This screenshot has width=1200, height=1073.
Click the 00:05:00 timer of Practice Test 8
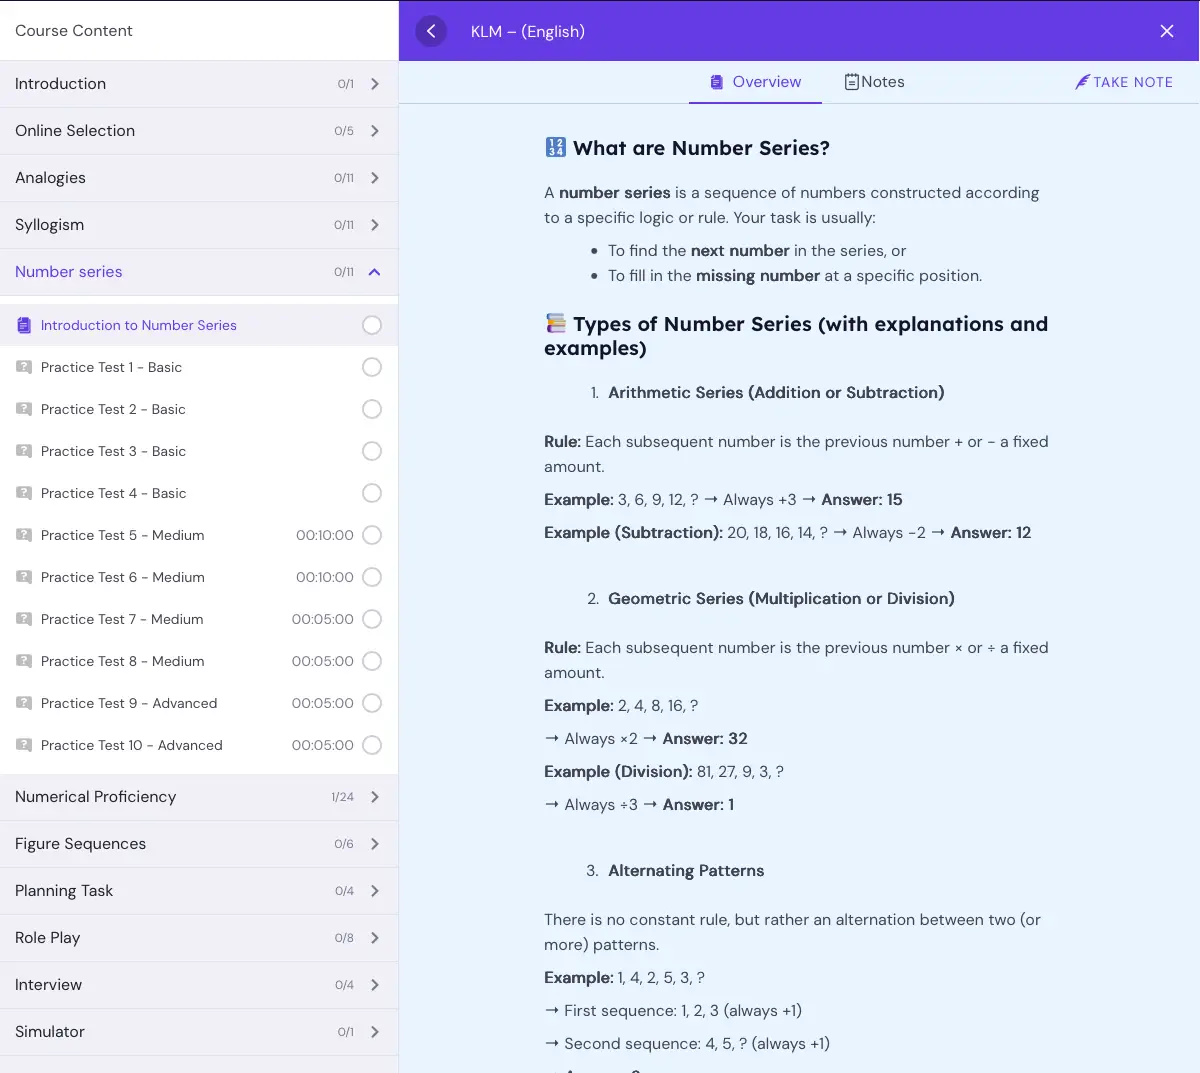pyautogui.click(x=322, y=661)
